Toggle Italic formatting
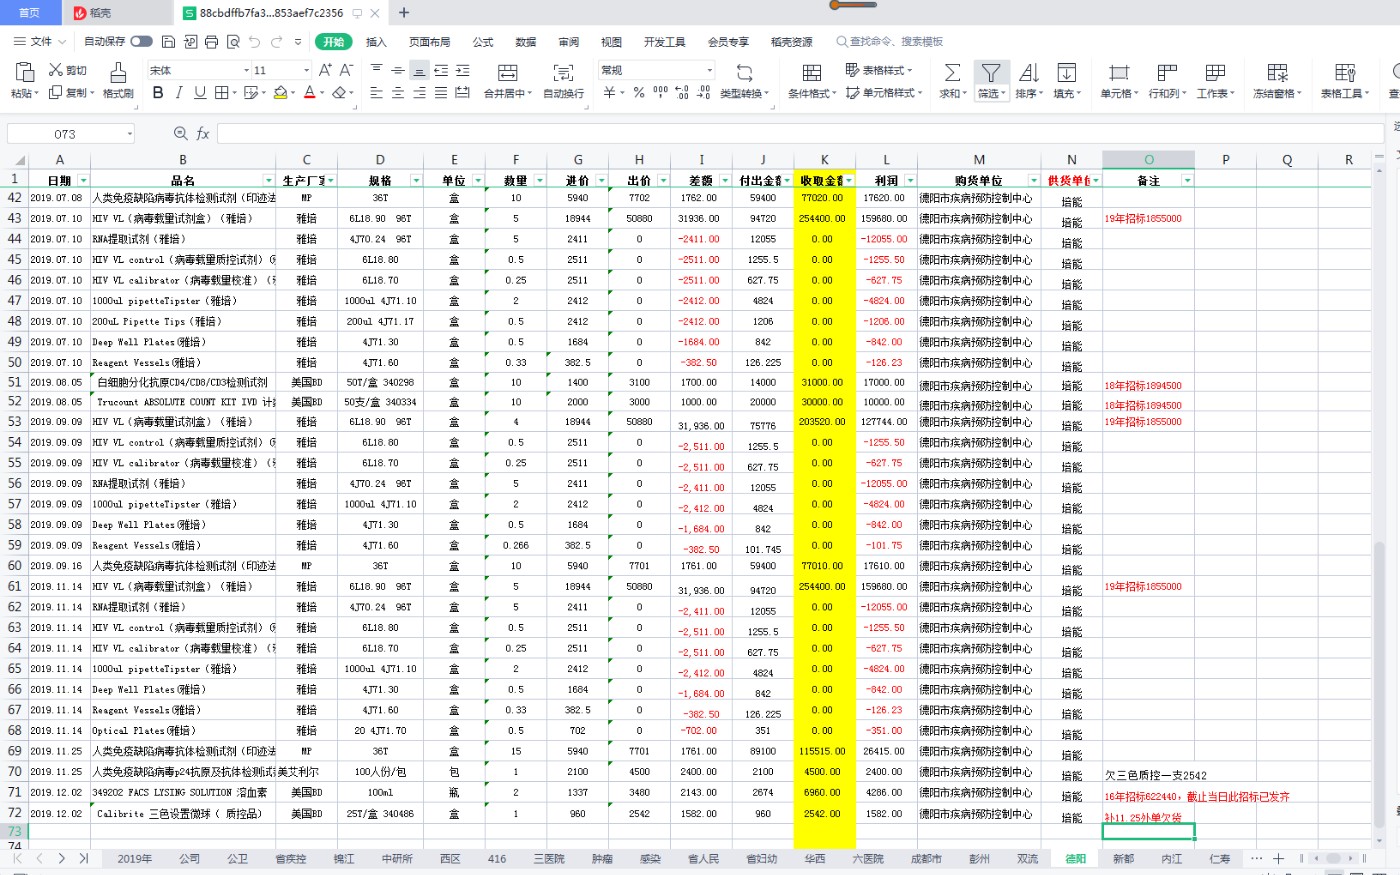The width and height of the screenshot is (1400, 875). click(x=179, y=93)
